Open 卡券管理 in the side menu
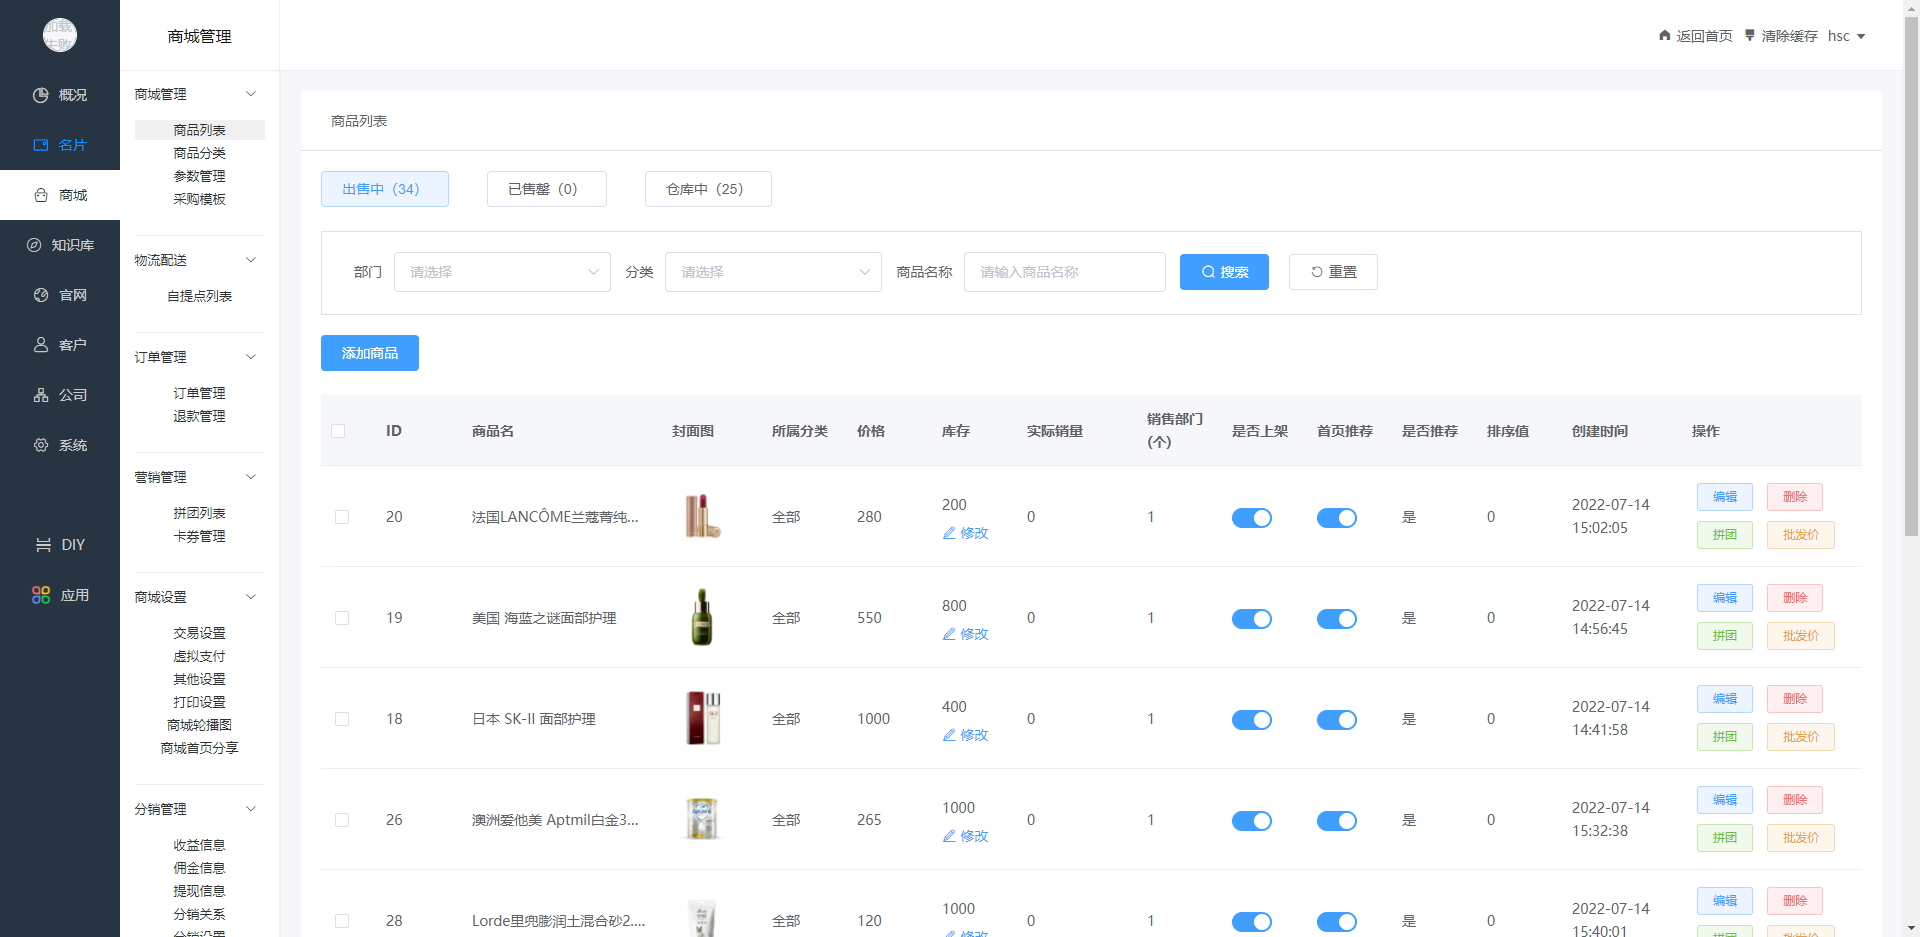The height and width of the screenshot is (937, 1920). [x=199, y=536]
